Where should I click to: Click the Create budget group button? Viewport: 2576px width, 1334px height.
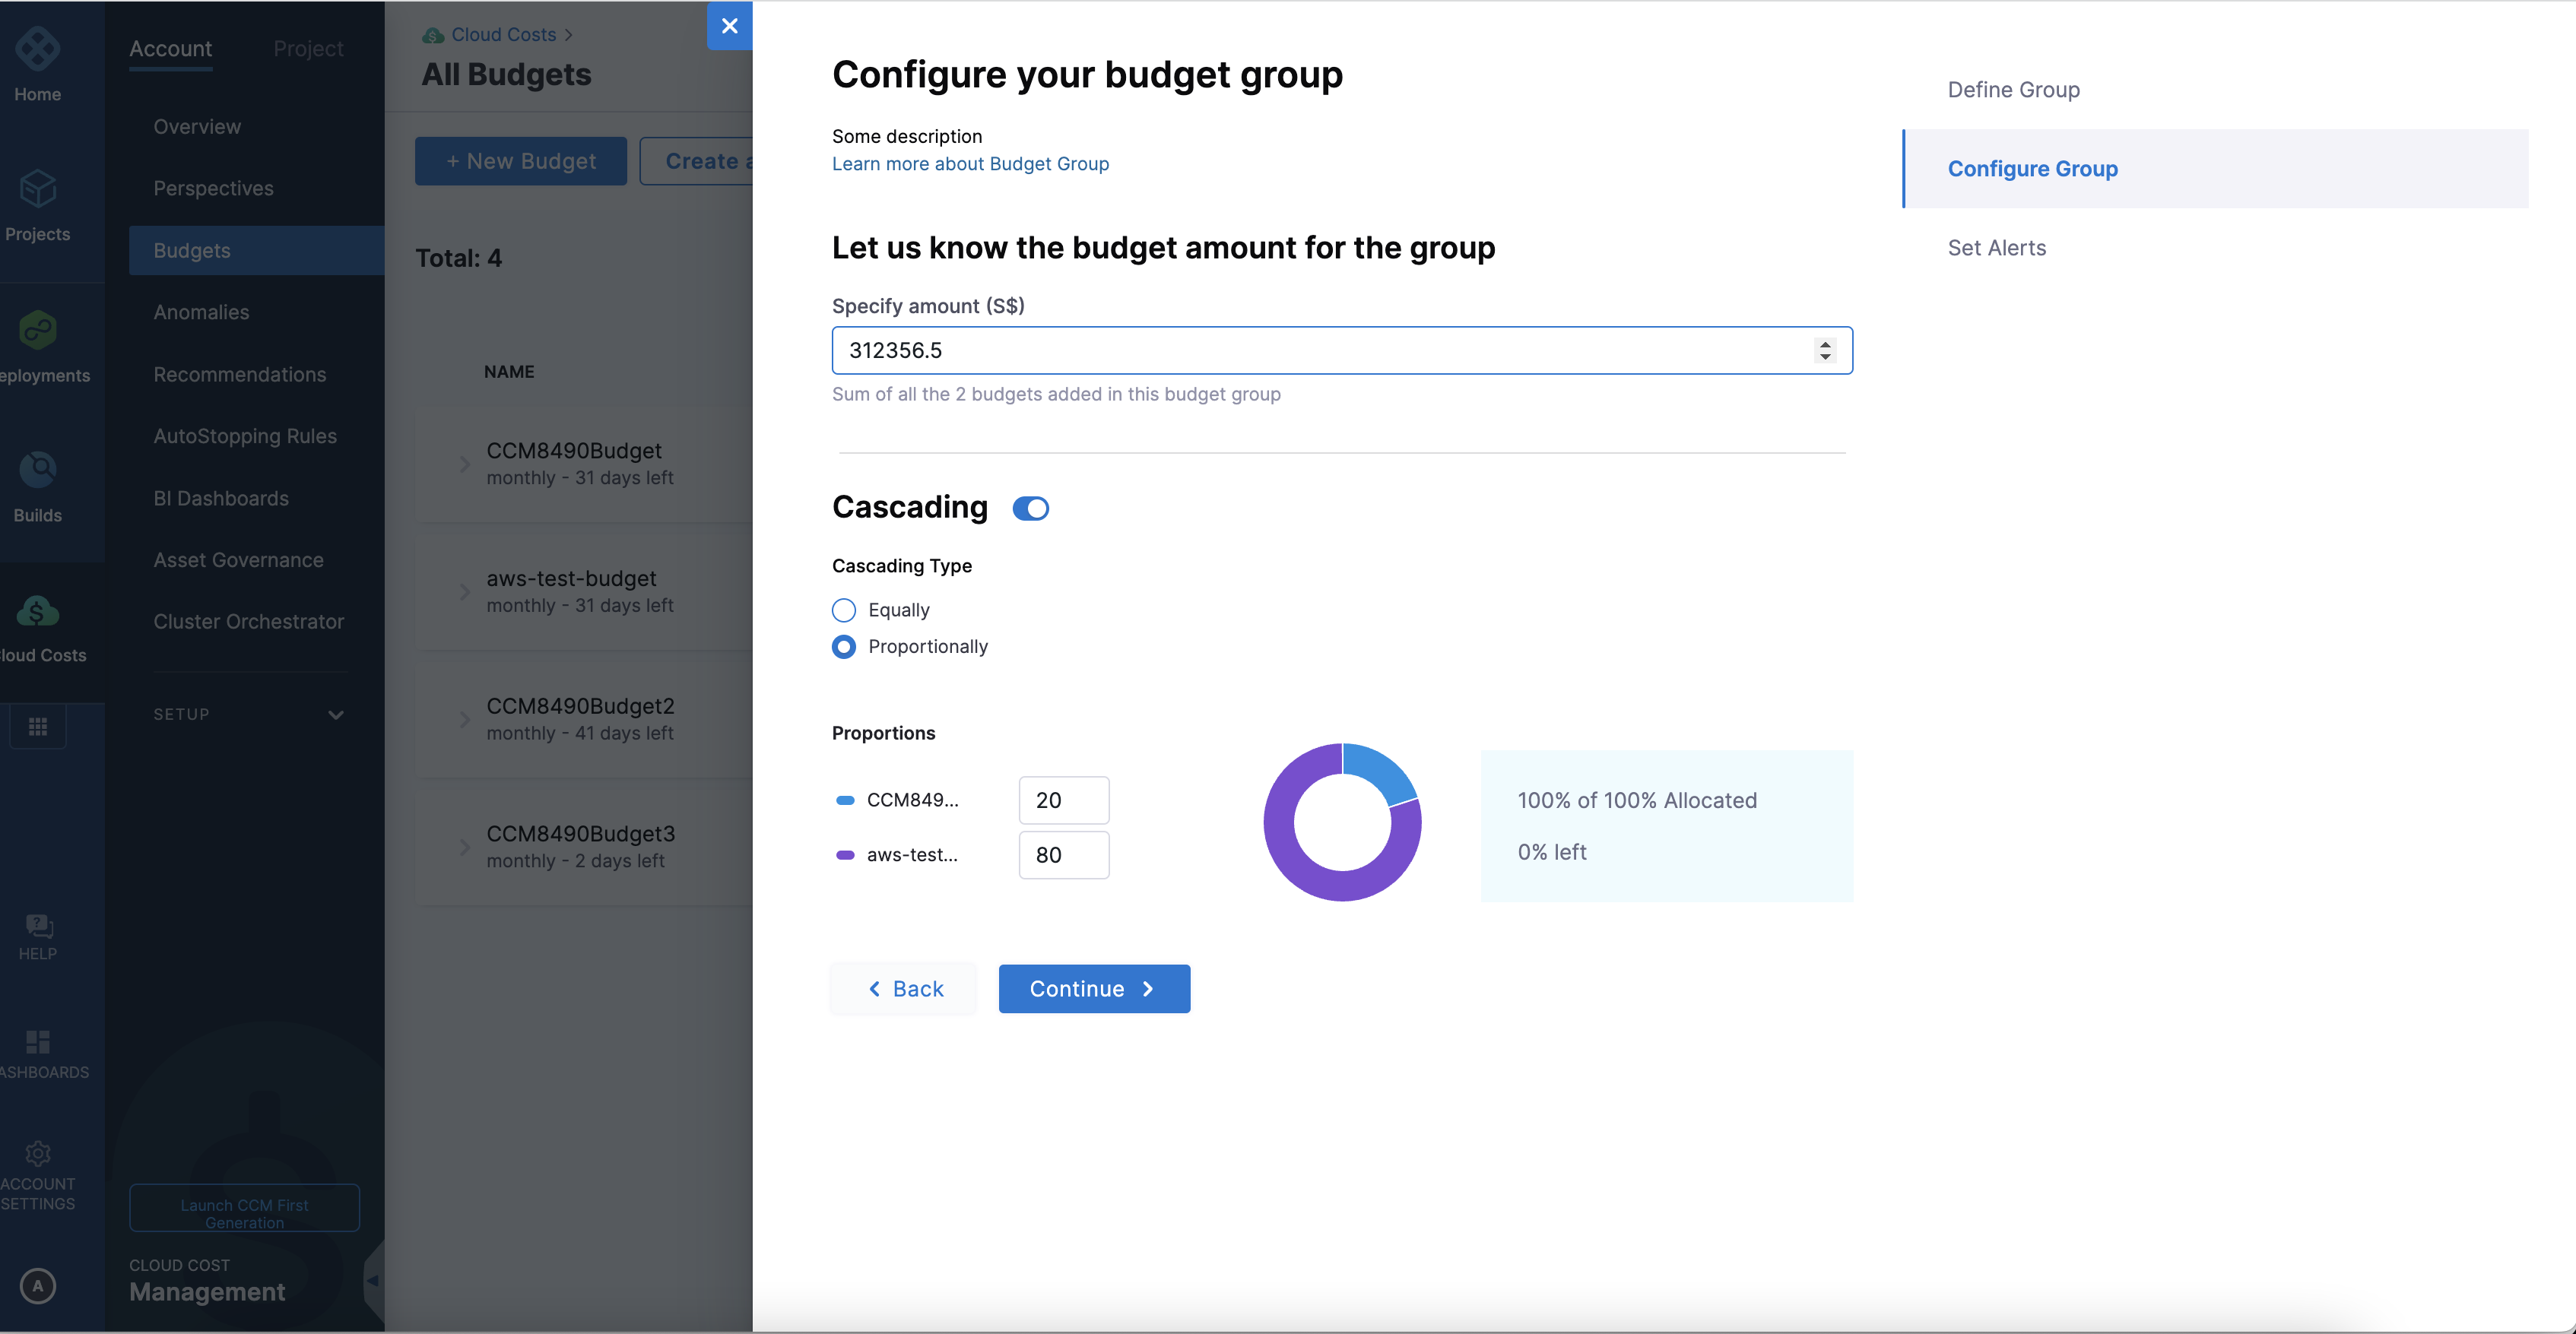pos(697,161)
